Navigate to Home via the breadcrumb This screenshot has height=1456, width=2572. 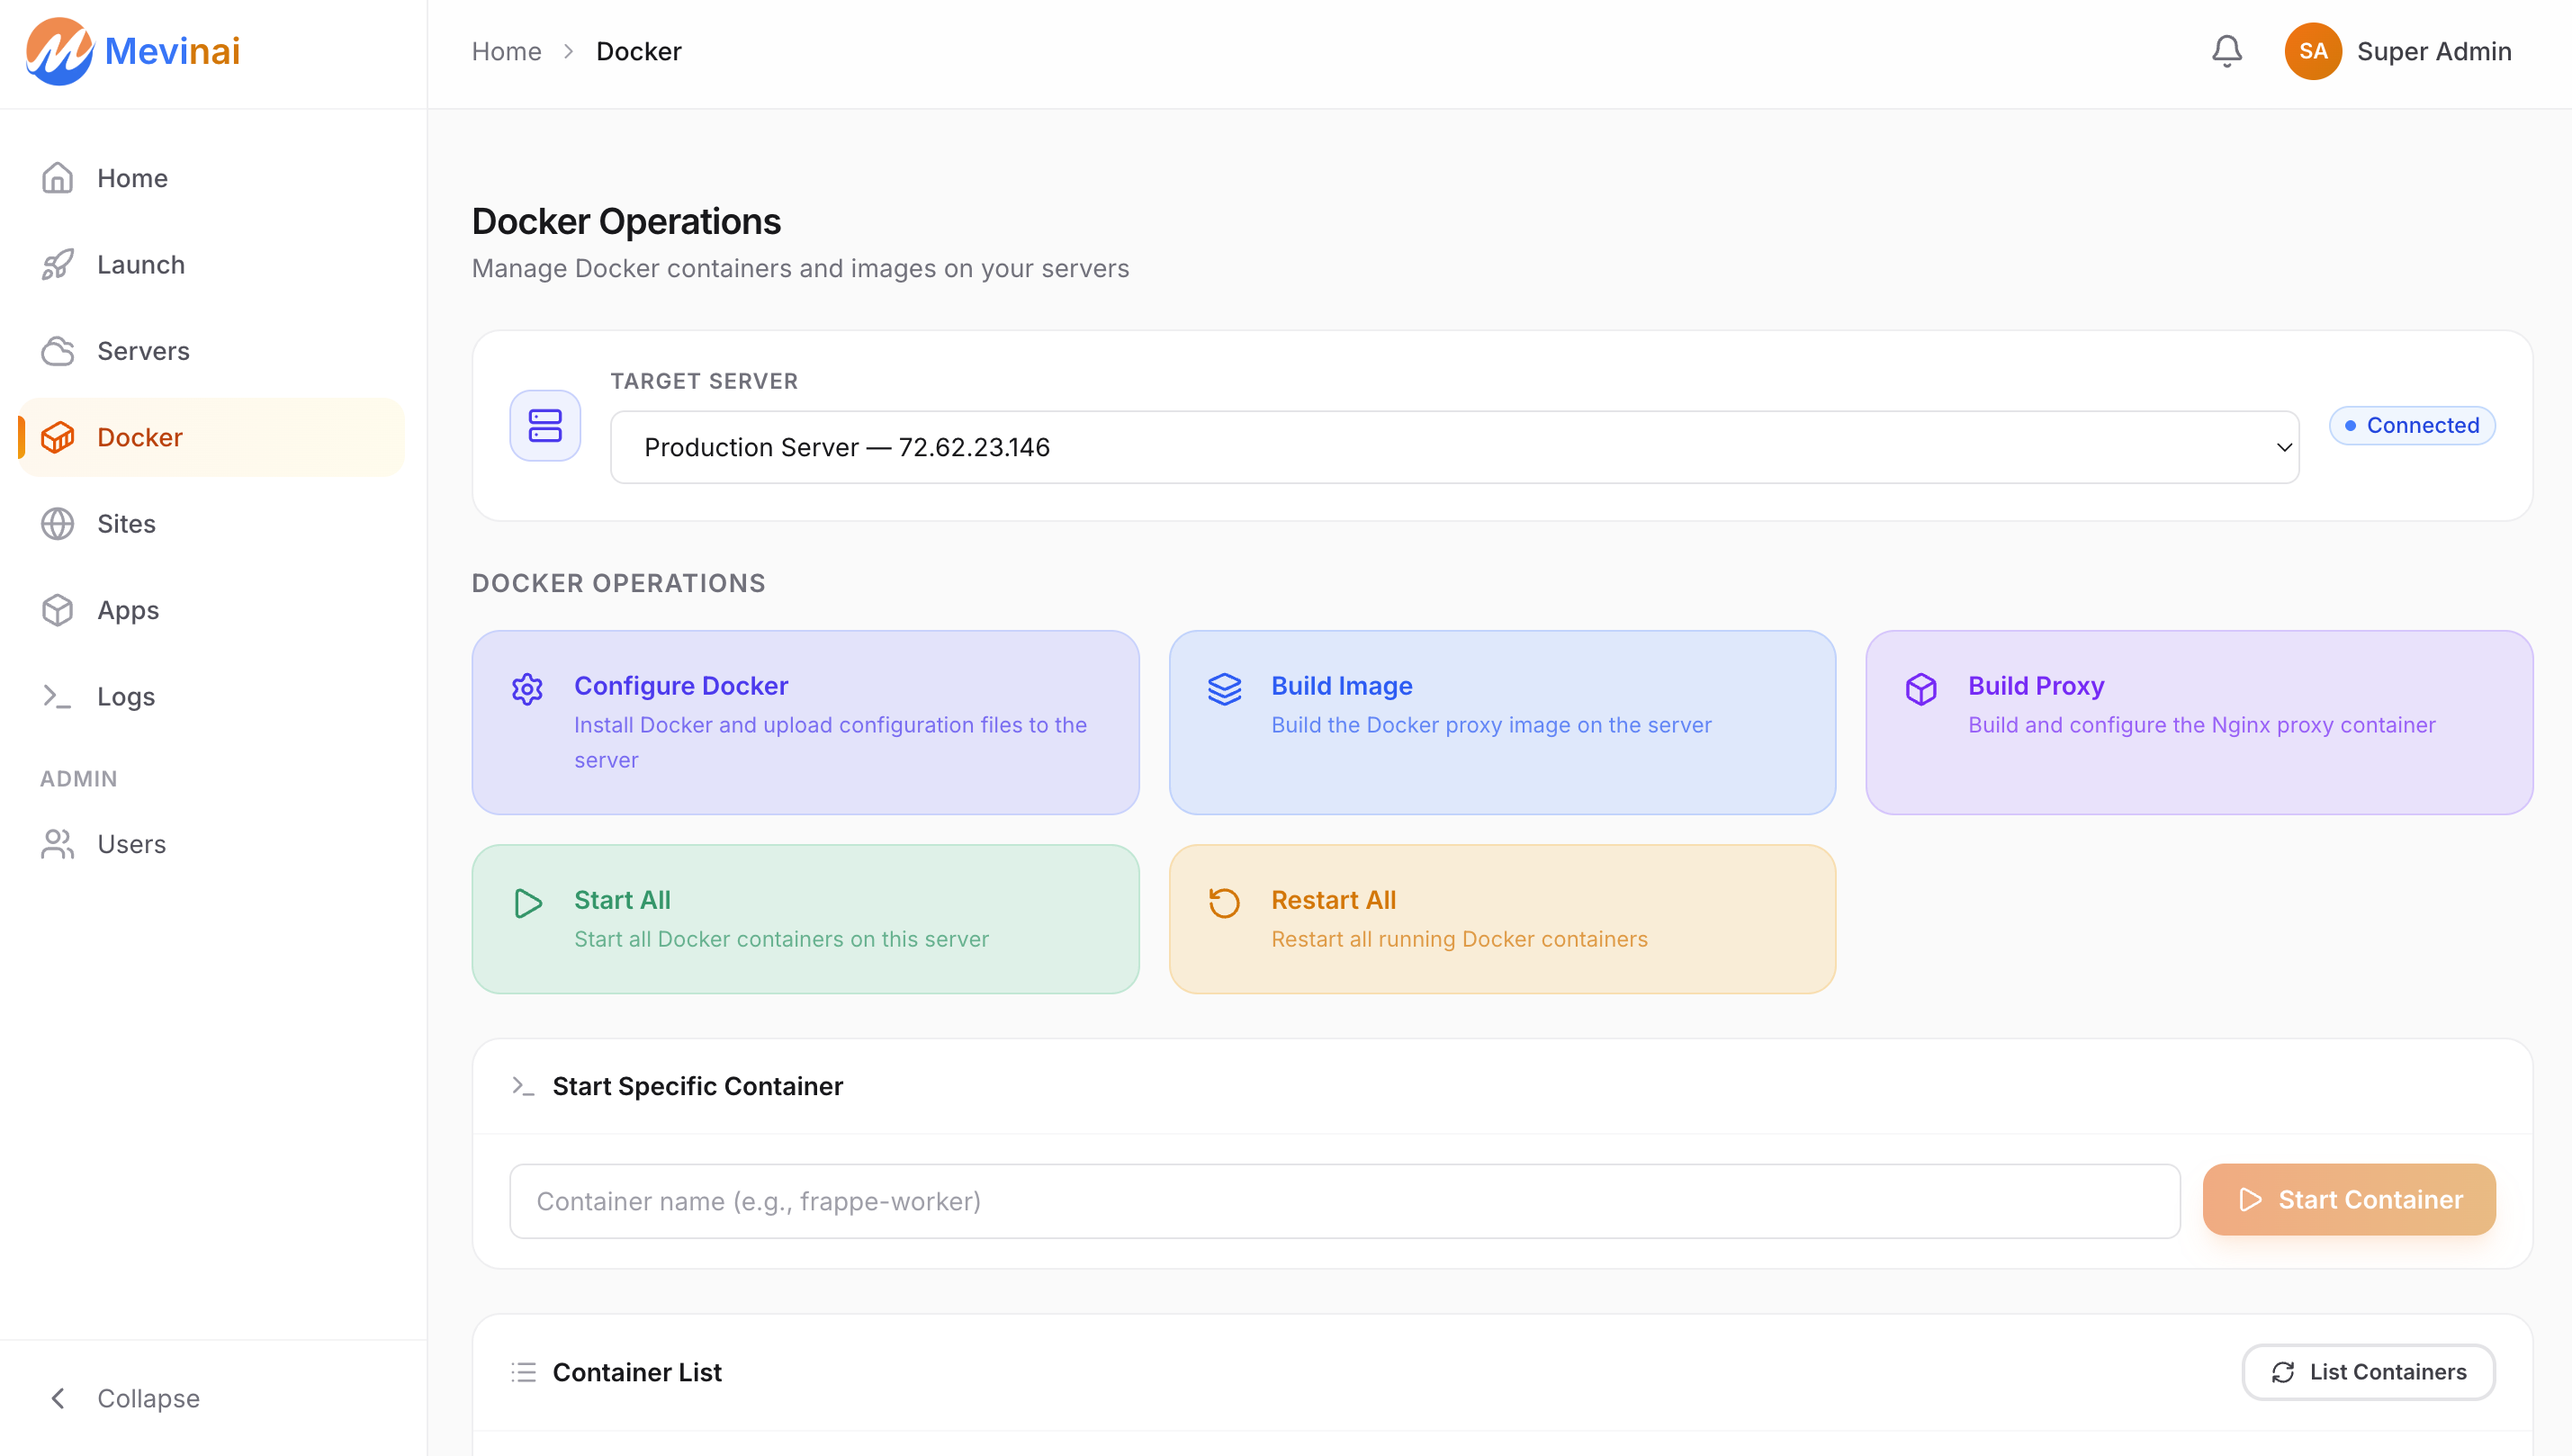pos(506,51)
